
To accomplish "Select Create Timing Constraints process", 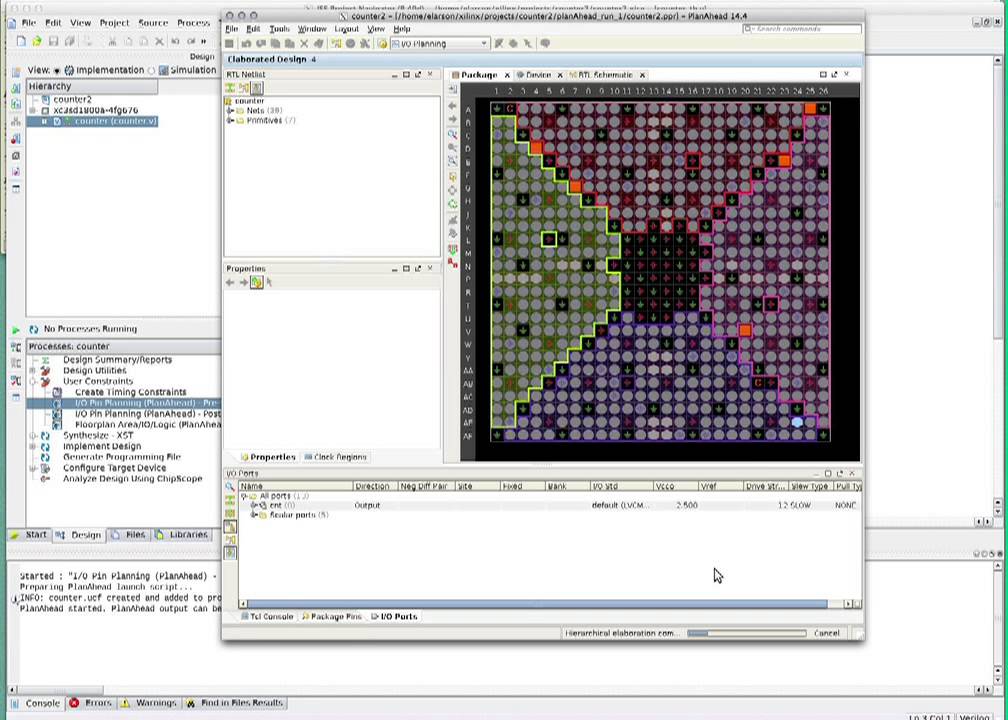I will click(130, 392).
